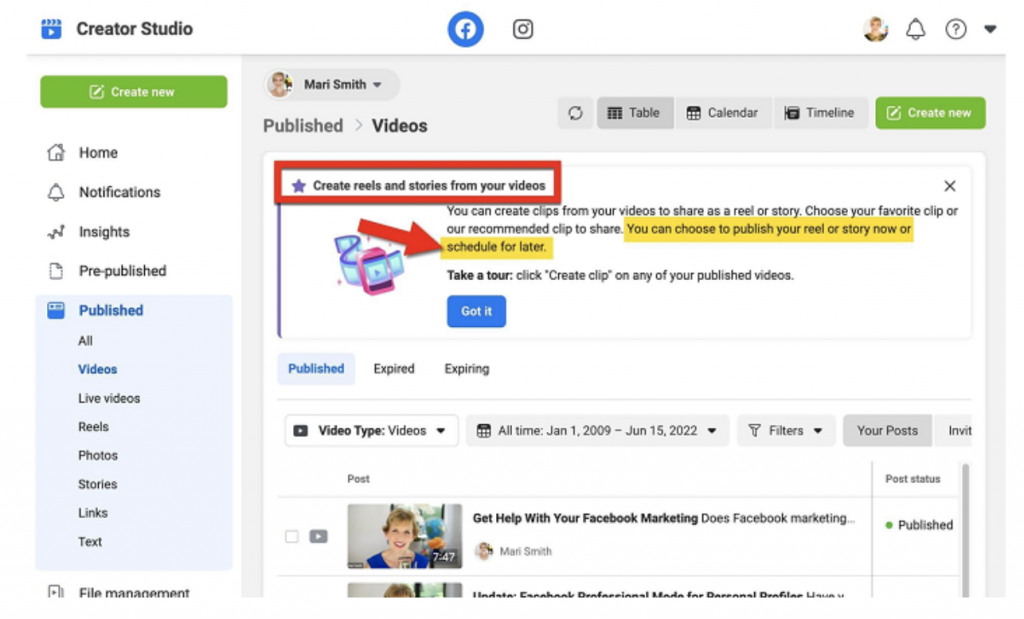Open Photos under Published

pos(98,456)
